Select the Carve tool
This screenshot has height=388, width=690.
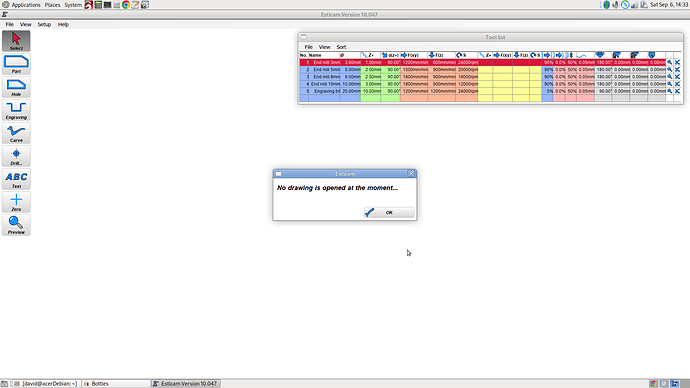pyautogui.click(x=16, y=133)
